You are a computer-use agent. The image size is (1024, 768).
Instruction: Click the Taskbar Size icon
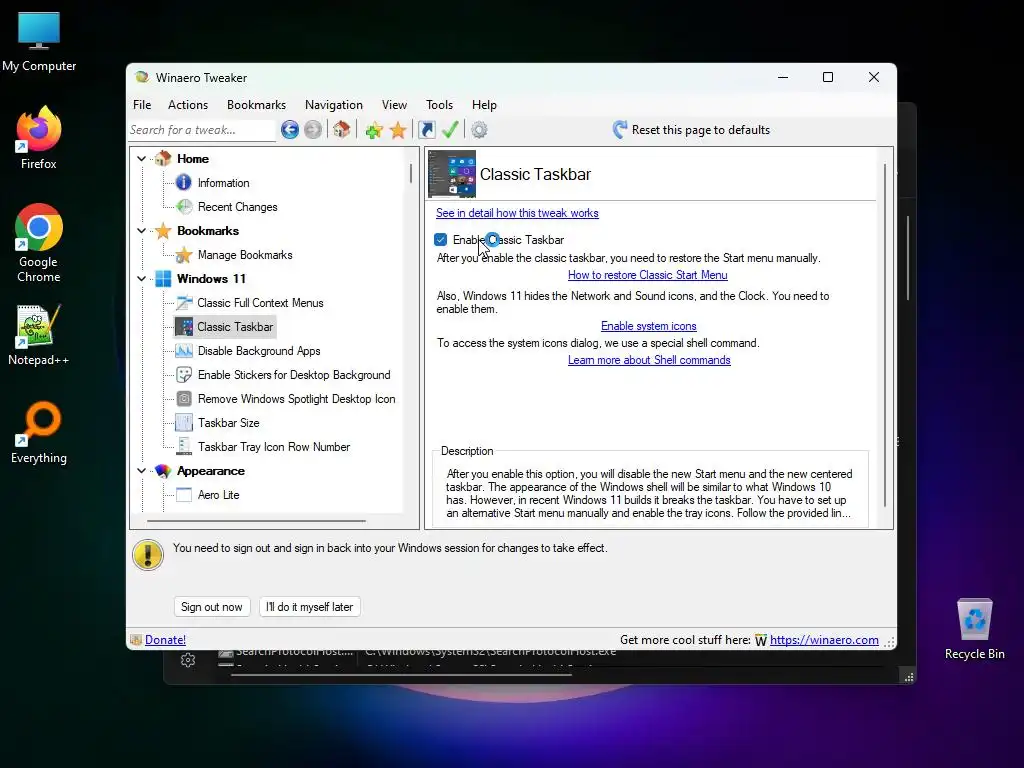(x=184, y=423)
